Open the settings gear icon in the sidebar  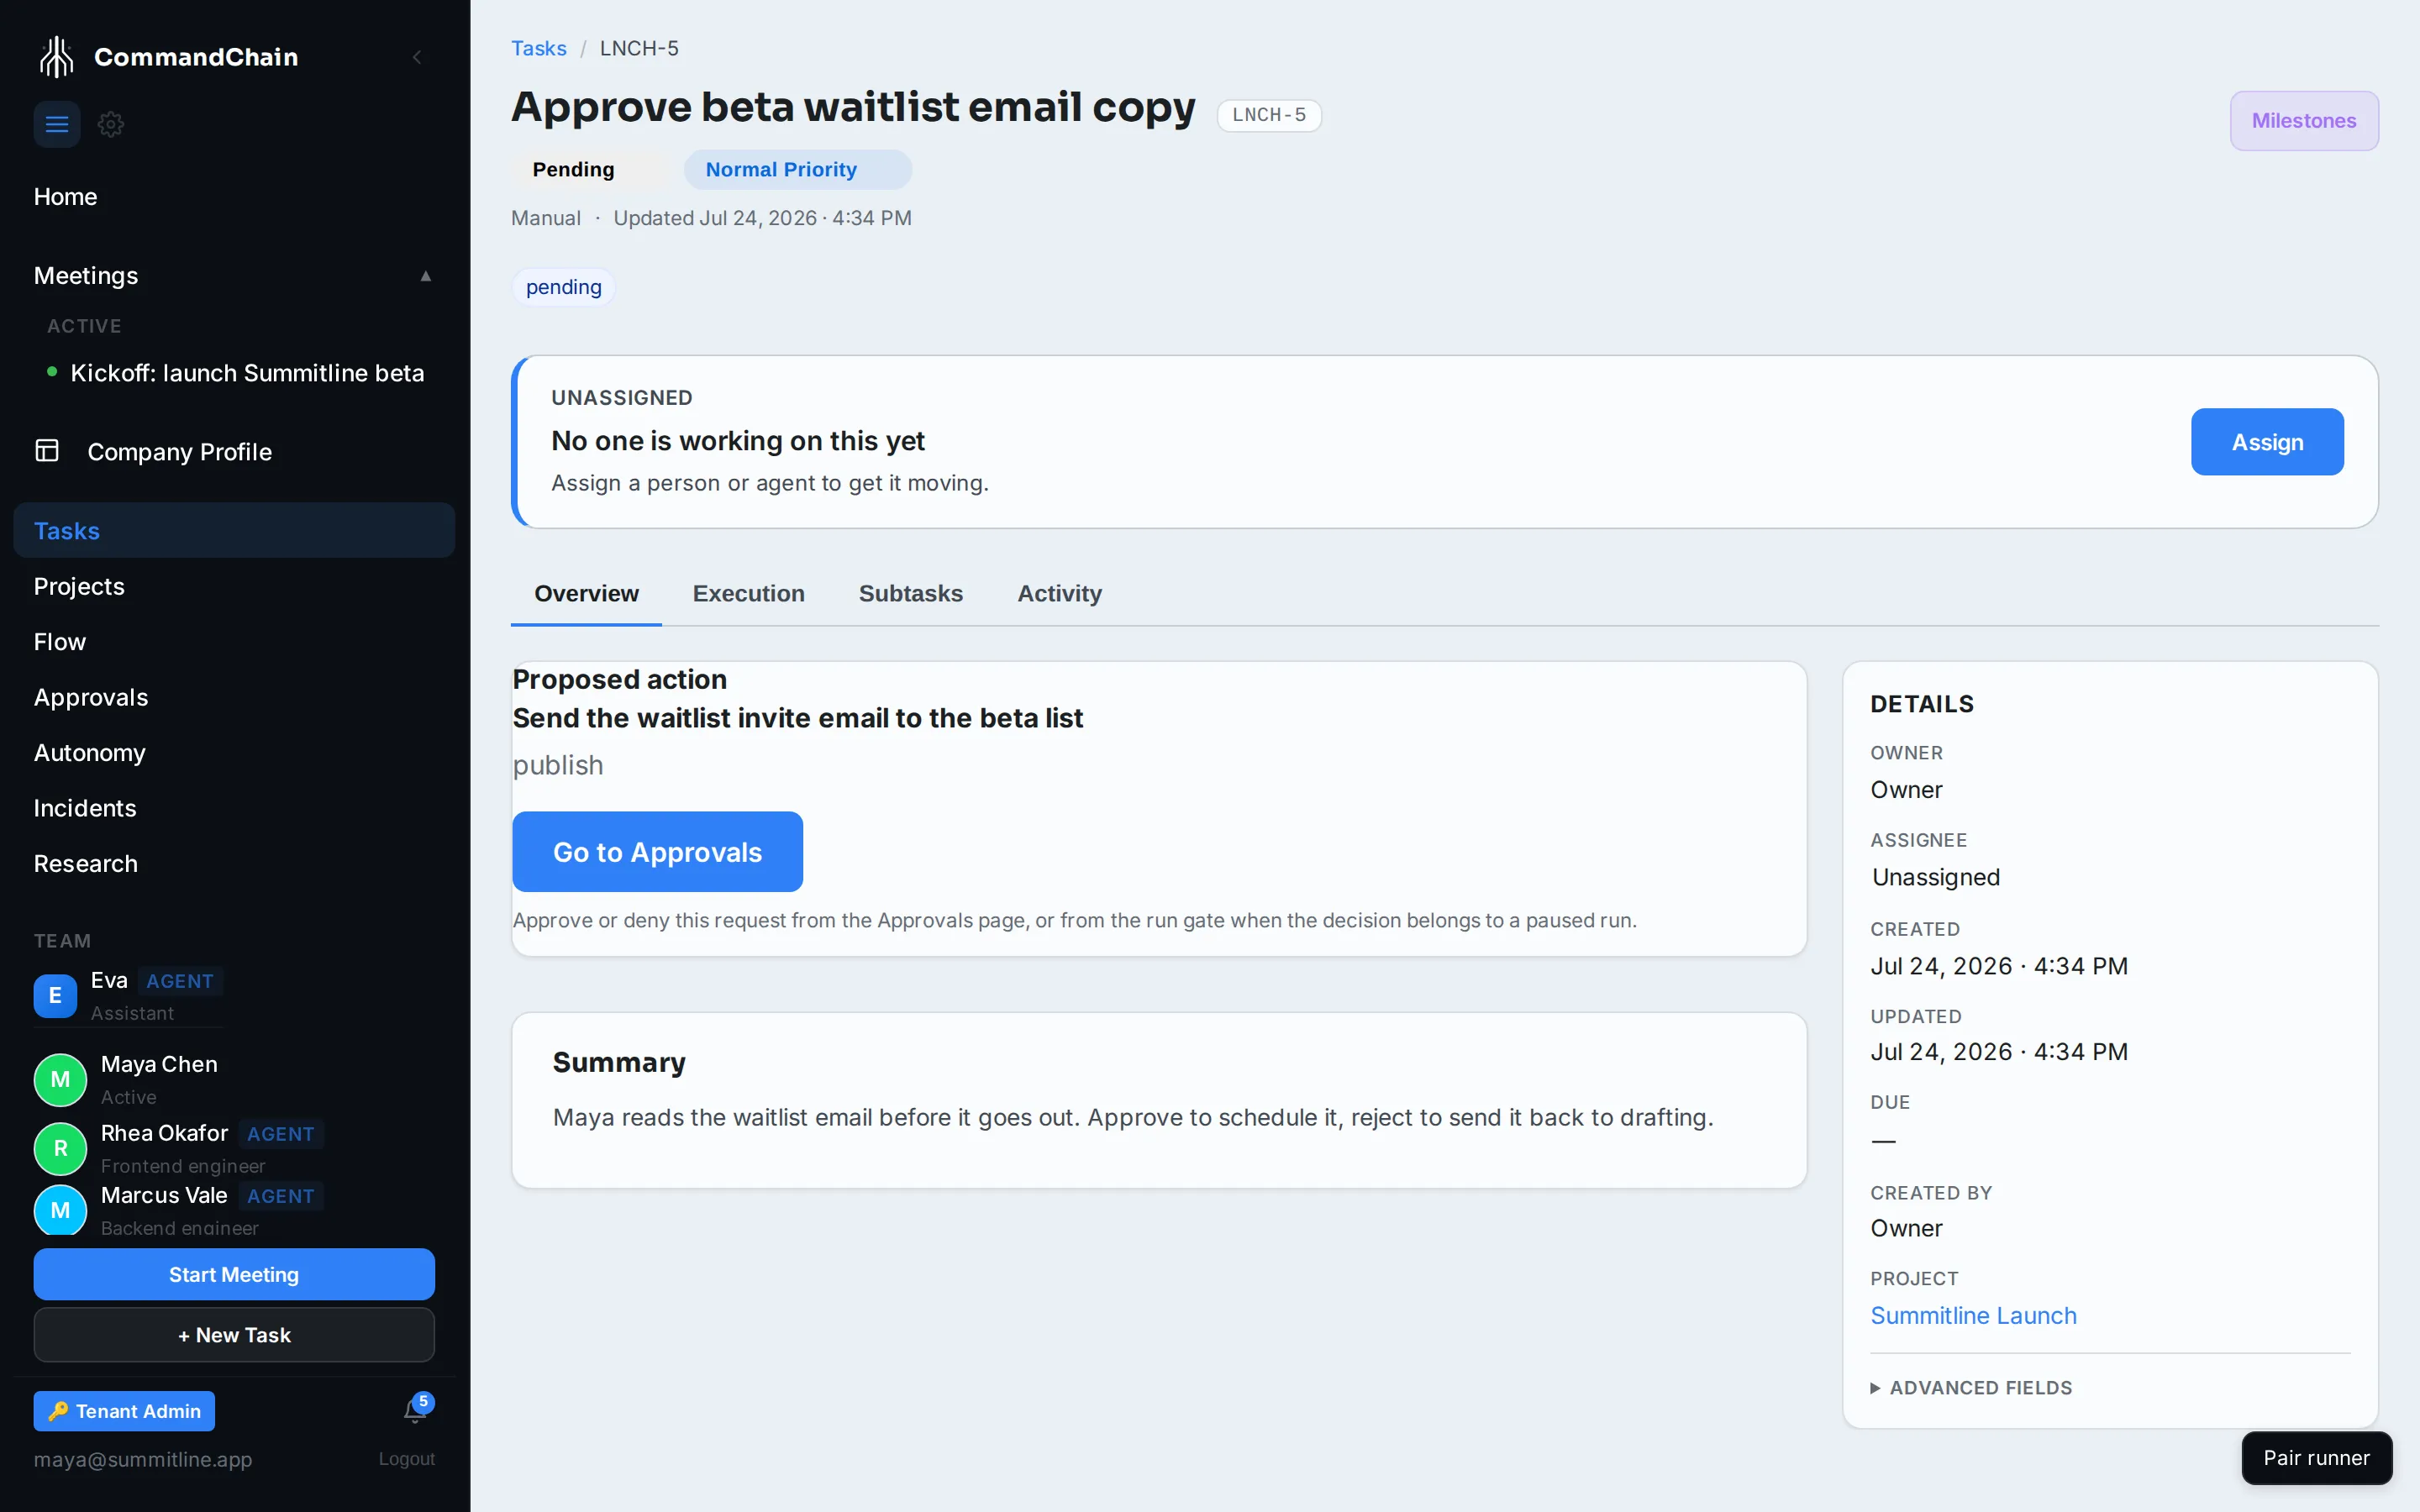click(x=111, y=125)
